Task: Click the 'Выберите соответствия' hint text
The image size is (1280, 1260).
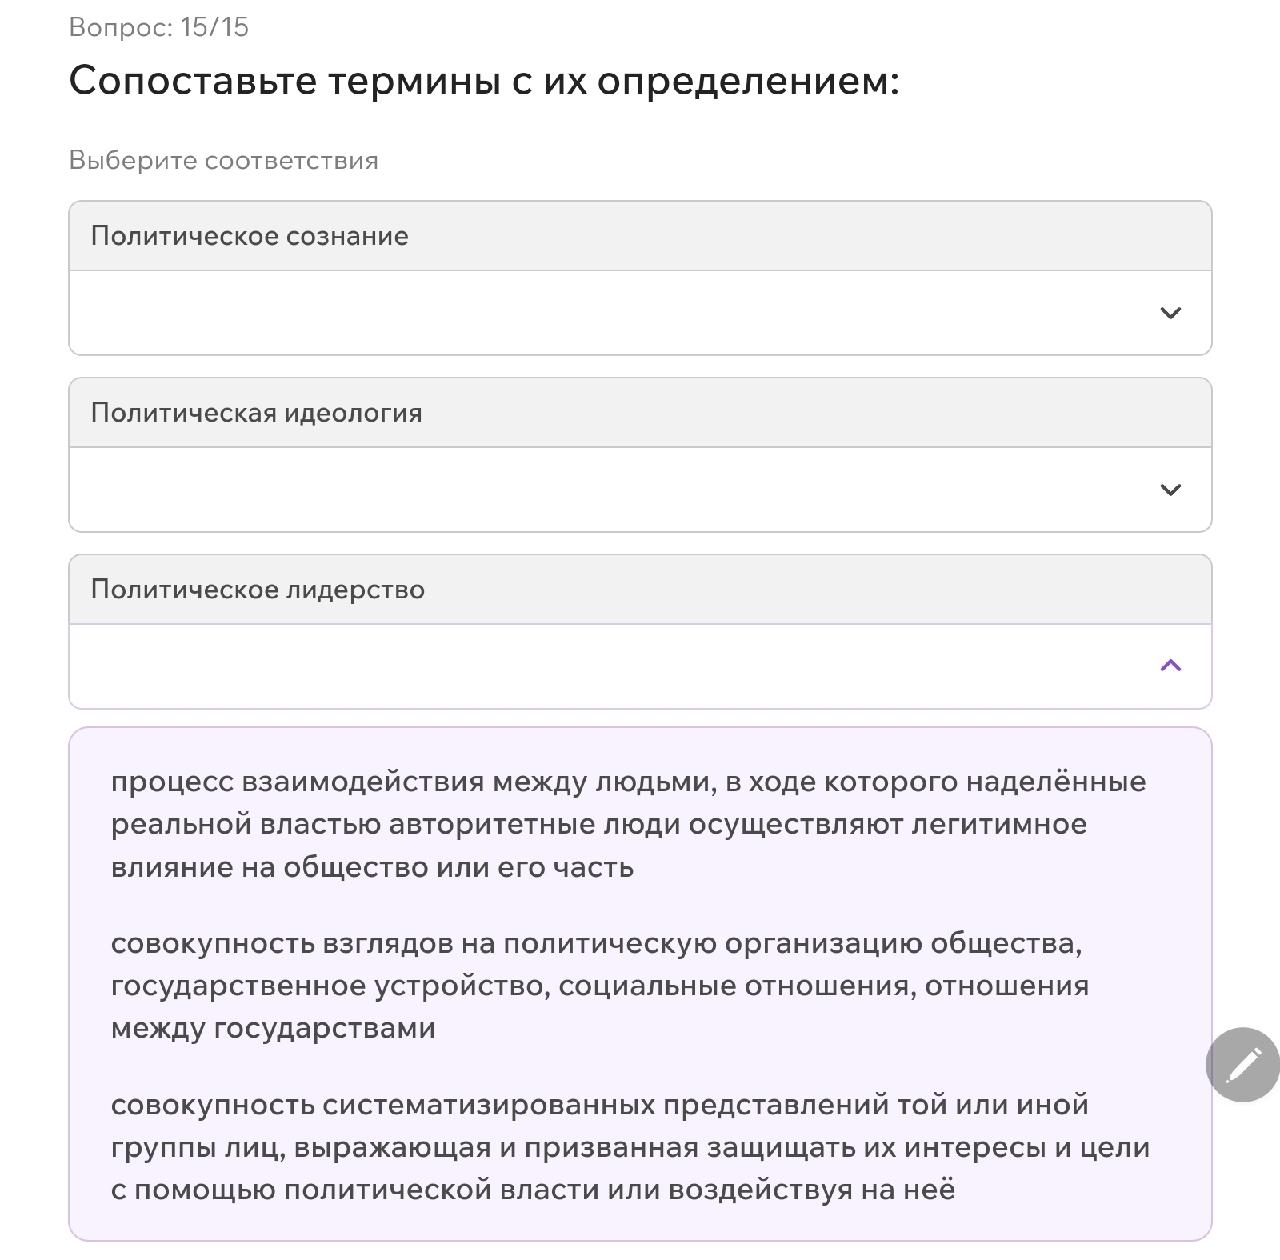Action: pyautogui.click(x=224, y=161)
